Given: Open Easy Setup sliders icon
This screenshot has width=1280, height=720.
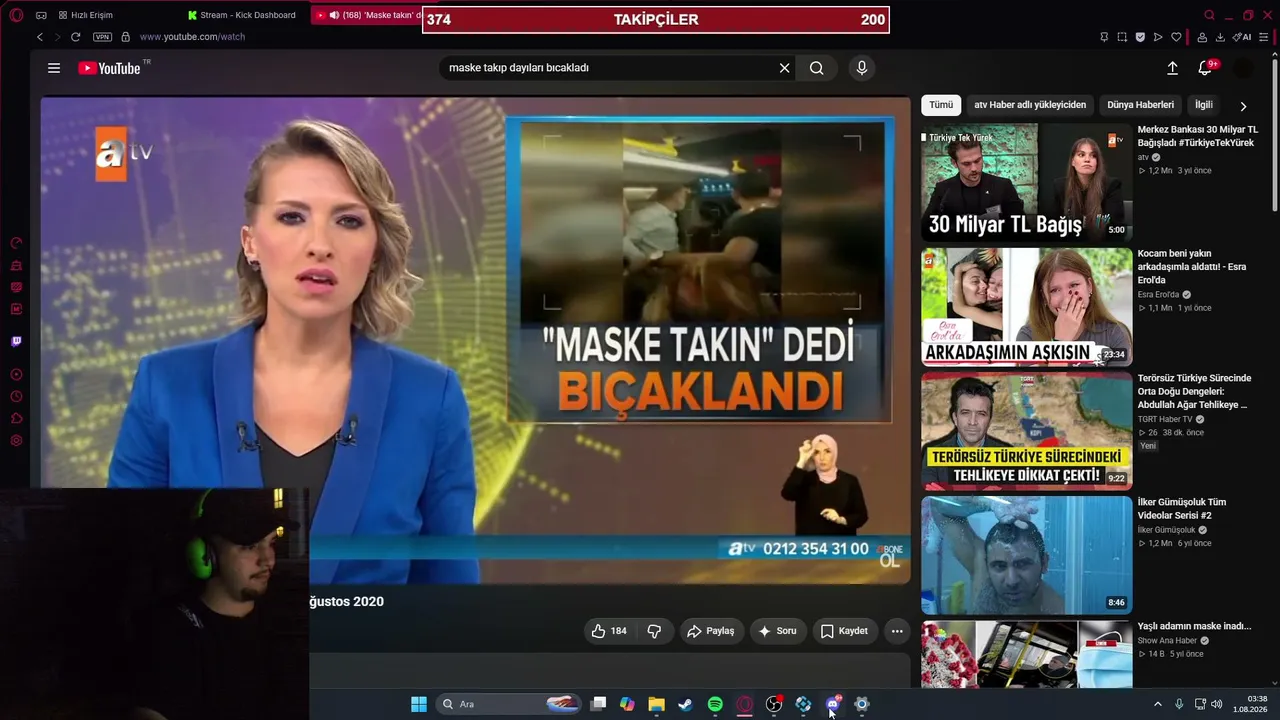Looking at the screenshot, I should 1265,37.
